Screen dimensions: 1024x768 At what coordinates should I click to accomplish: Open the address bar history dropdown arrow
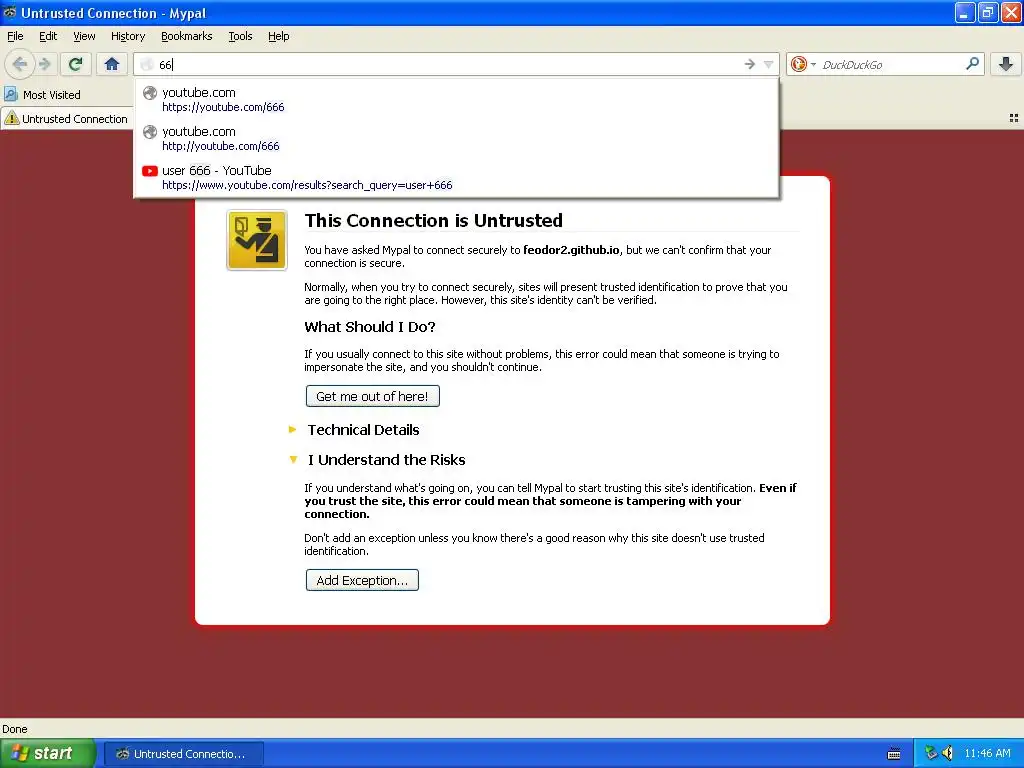pos(769,64)
